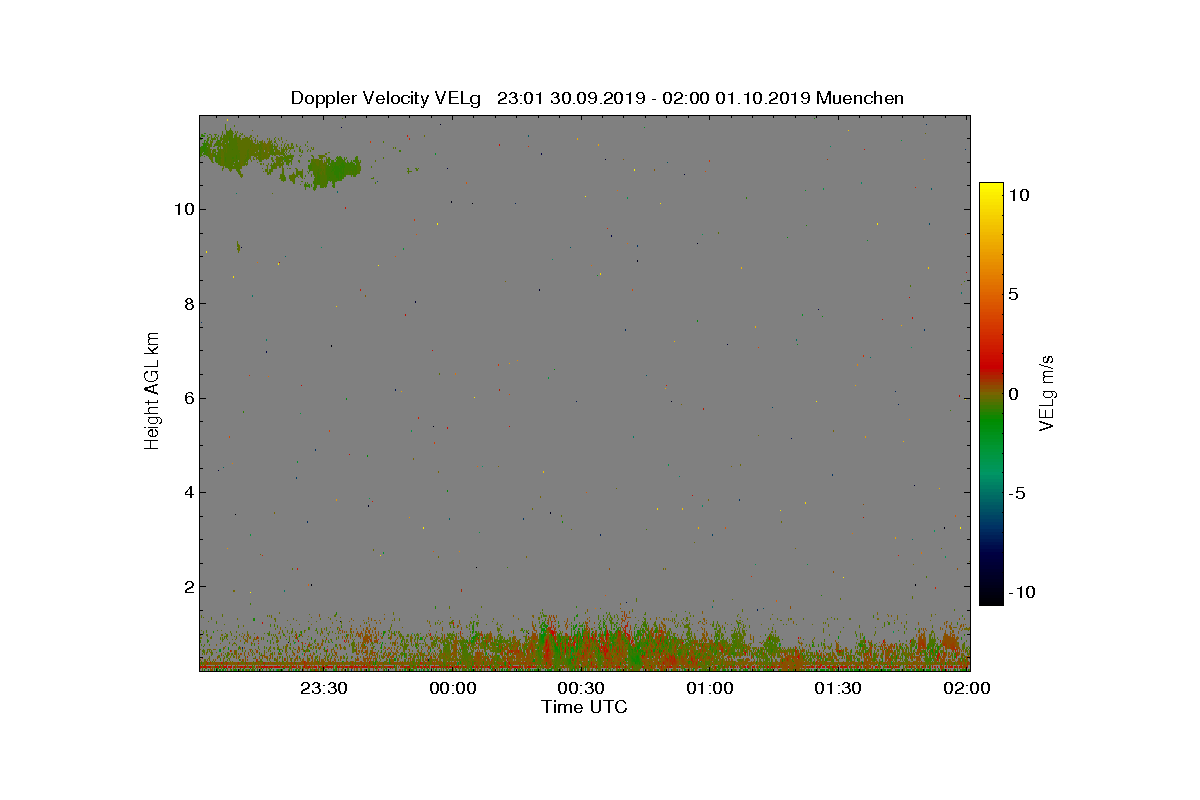This screenshot has width=1200, height=800.
Task: Click the height tick label 4
Action: (187, 492)
